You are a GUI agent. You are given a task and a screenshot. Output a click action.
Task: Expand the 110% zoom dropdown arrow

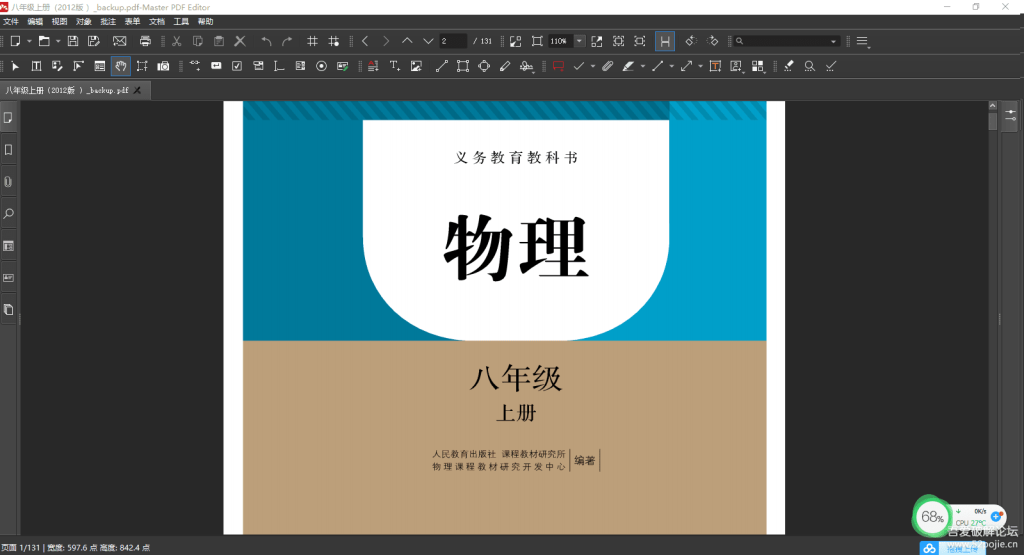[579, 41]
